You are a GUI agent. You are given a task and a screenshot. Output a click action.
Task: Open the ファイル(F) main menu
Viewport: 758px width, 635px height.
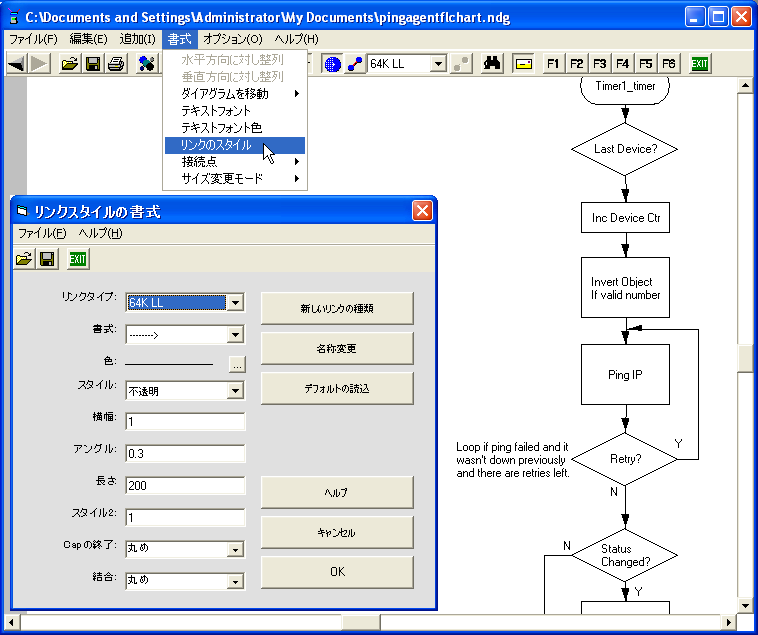[x=33, y=39]
